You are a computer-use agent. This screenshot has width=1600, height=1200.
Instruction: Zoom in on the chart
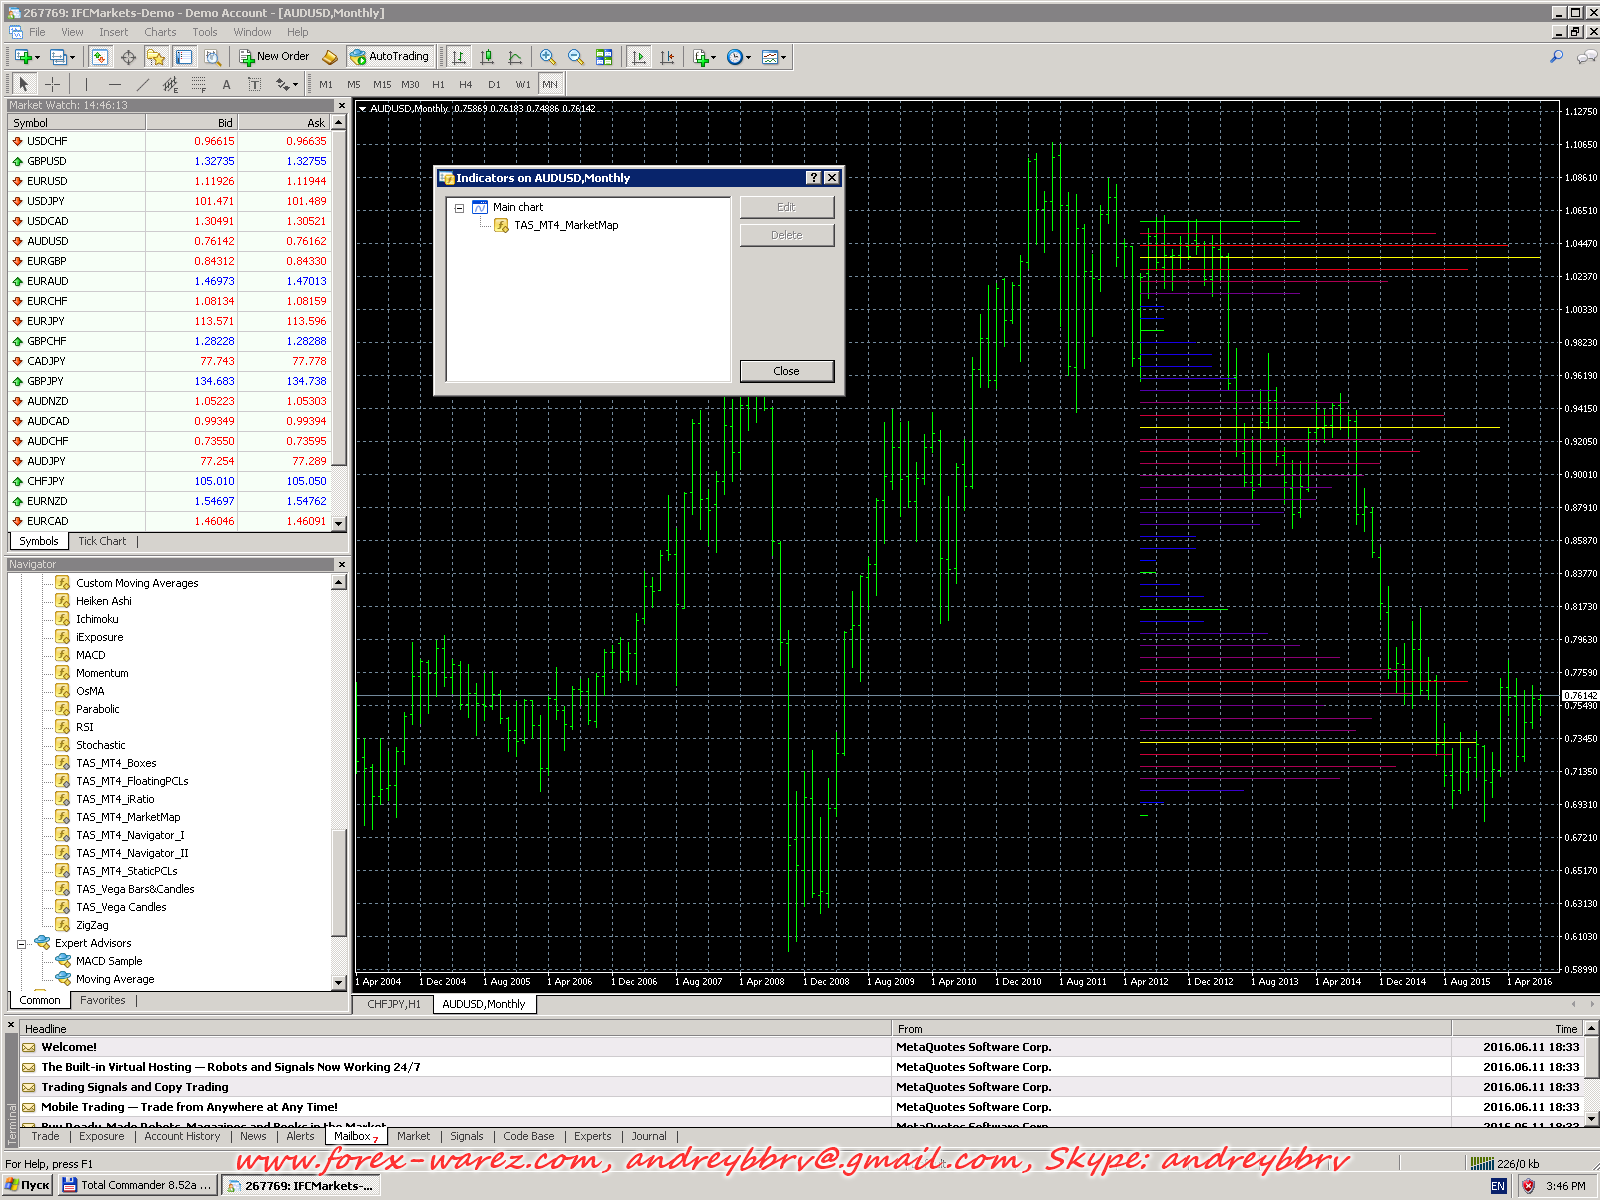[x=548, y=57]
